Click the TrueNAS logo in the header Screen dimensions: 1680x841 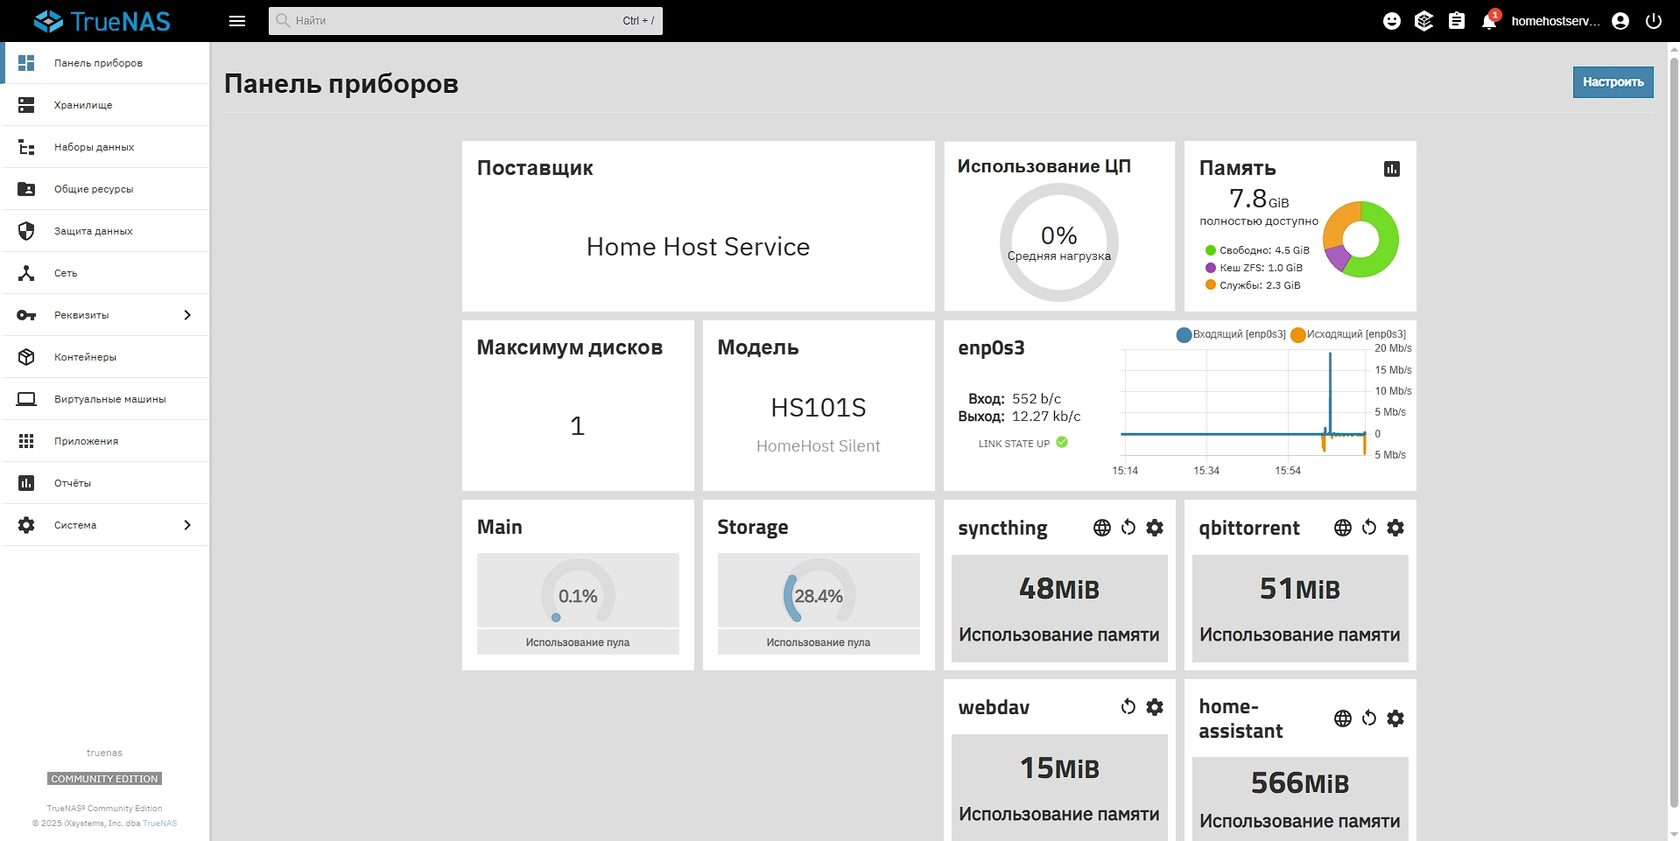coord(102,21)
